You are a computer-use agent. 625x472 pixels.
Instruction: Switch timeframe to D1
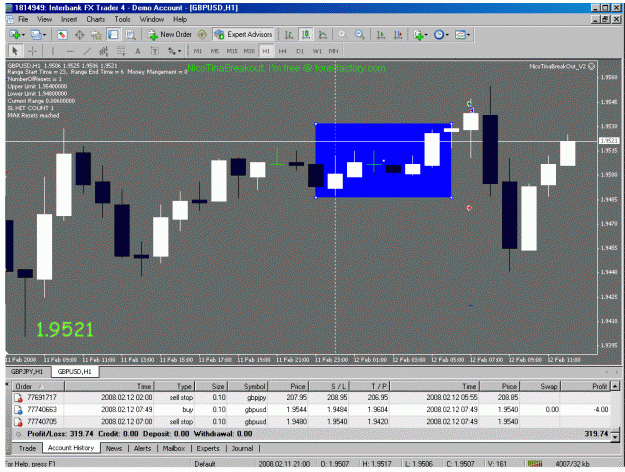pos(300,51)
